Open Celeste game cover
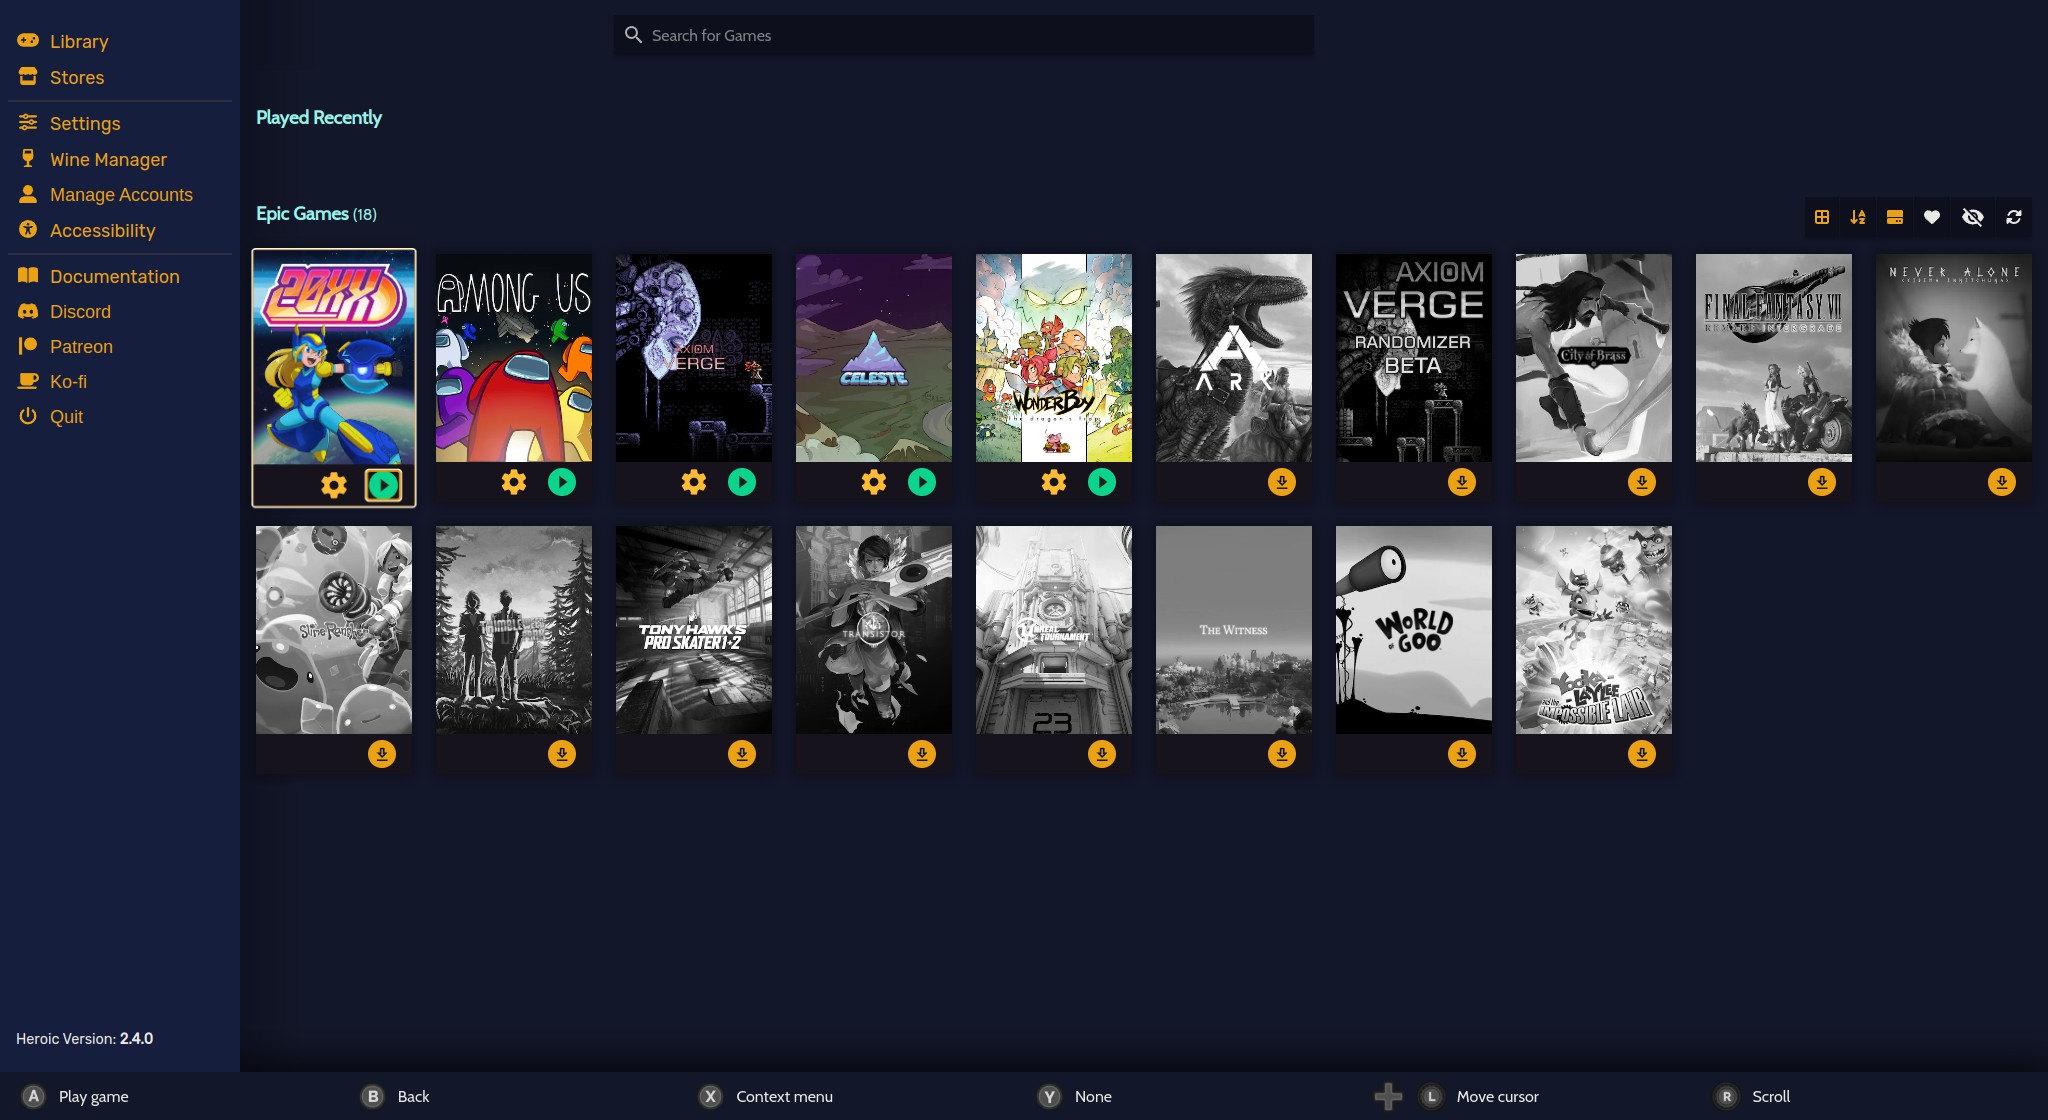2048x1120 pixels. click(874, 358)
